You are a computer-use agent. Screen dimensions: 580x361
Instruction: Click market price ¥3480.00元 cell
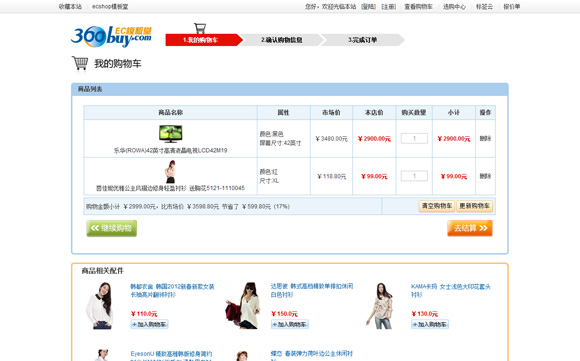pyautogui.click(x=331, y=139)
